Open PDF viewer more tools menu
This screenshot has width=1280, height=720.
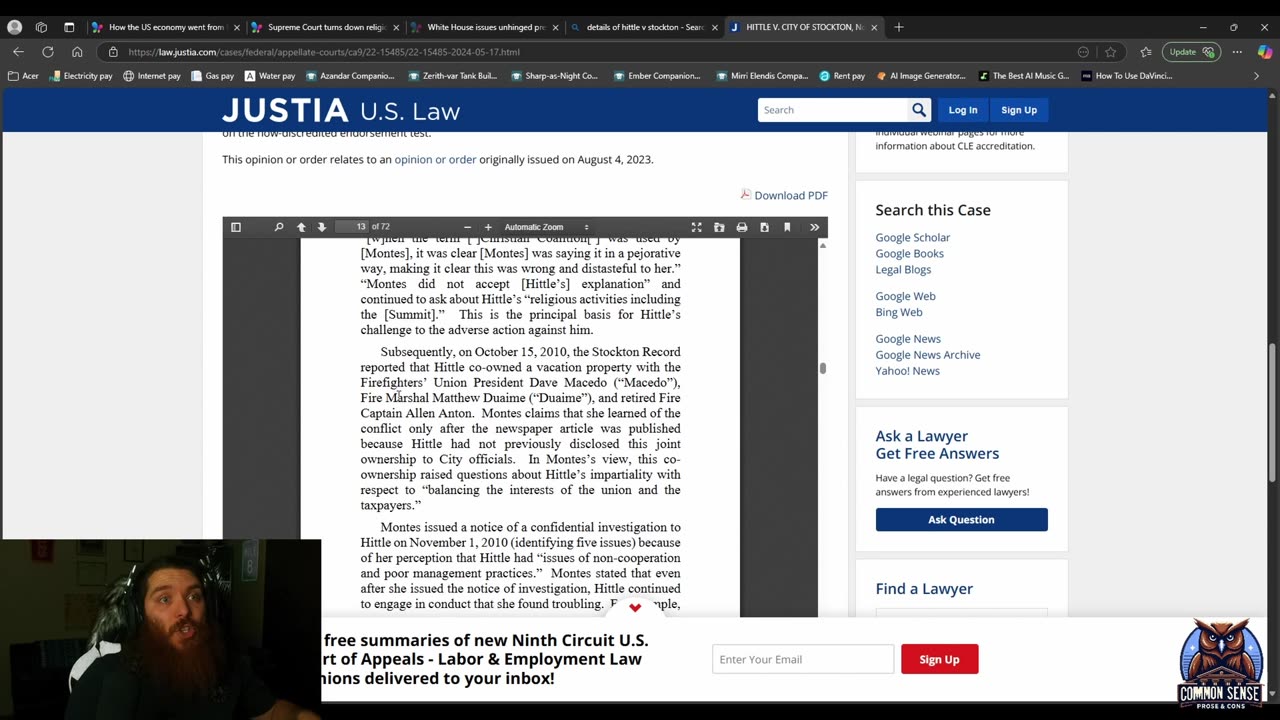tap(814, 227)
